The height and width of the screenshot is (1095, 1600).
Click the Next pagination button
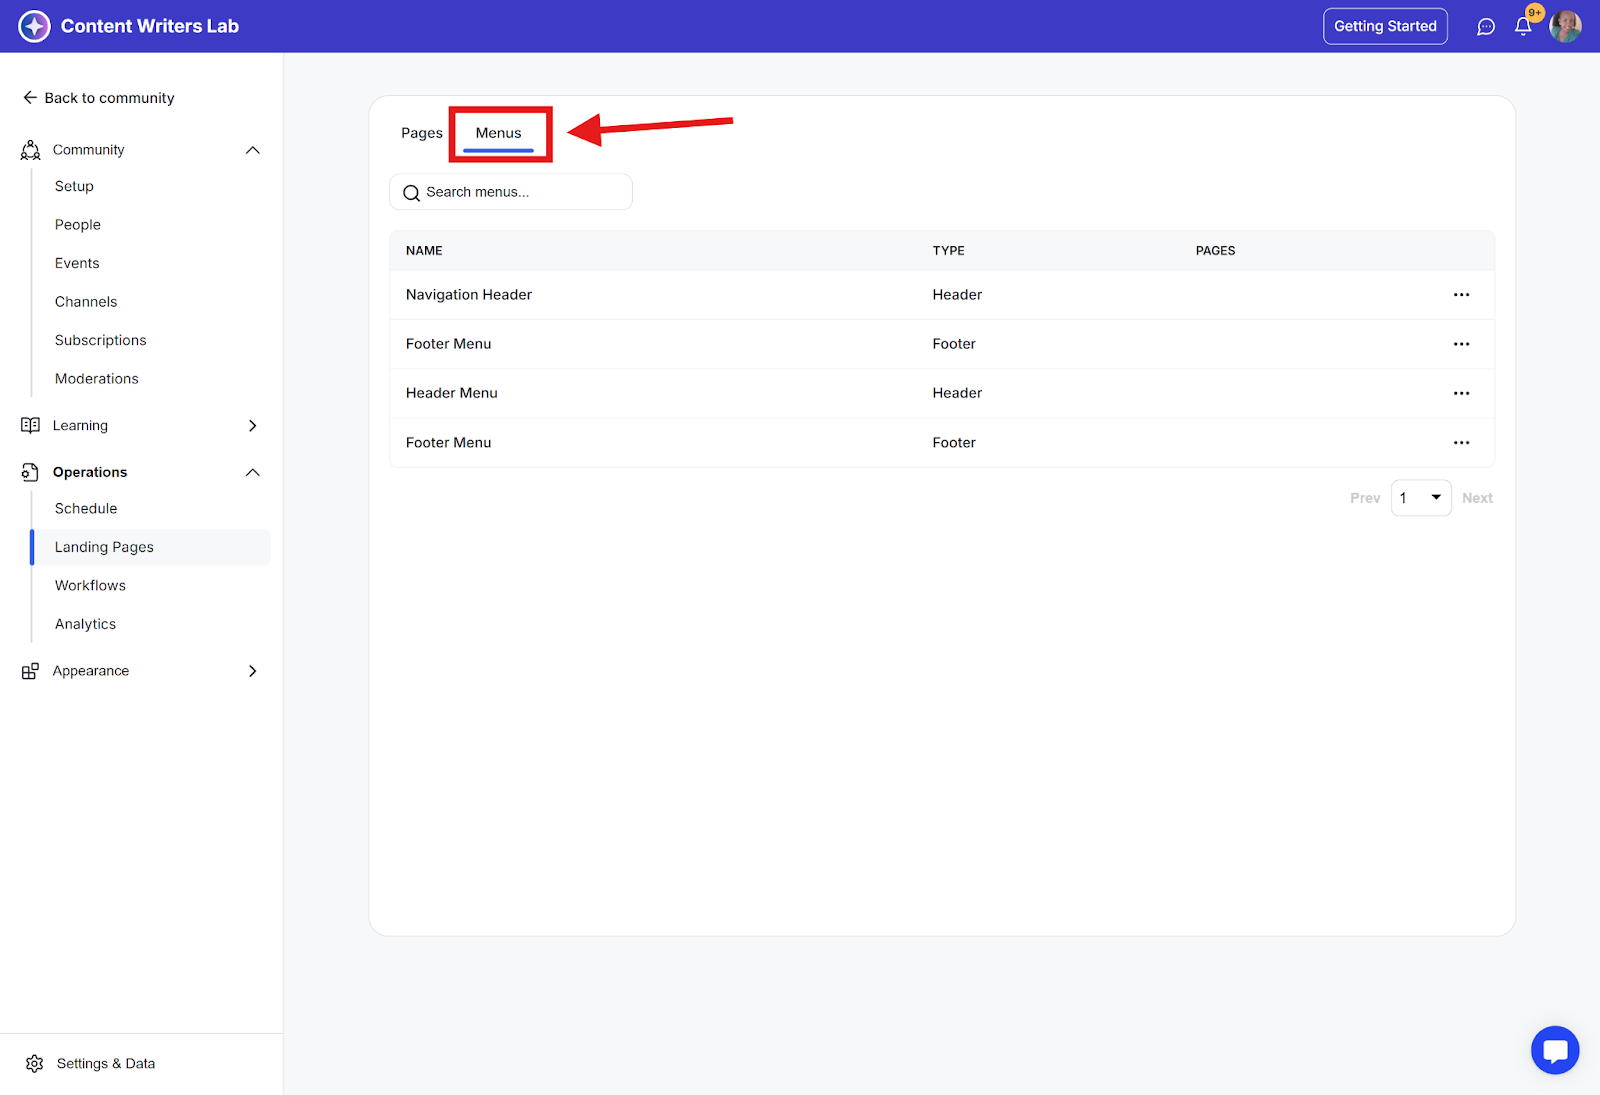[1477, 498]
